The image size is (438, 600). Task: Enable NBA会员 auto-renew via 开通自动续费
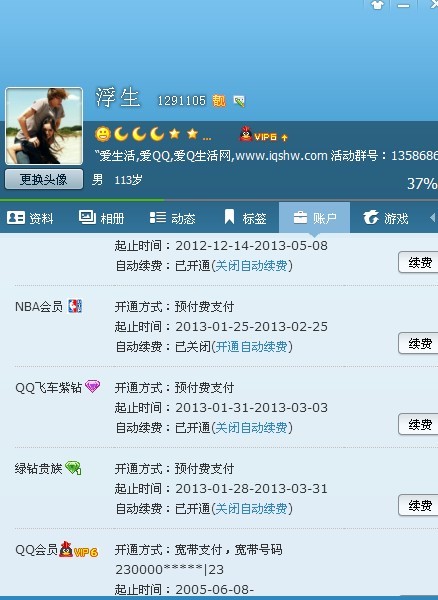(251, 347)
